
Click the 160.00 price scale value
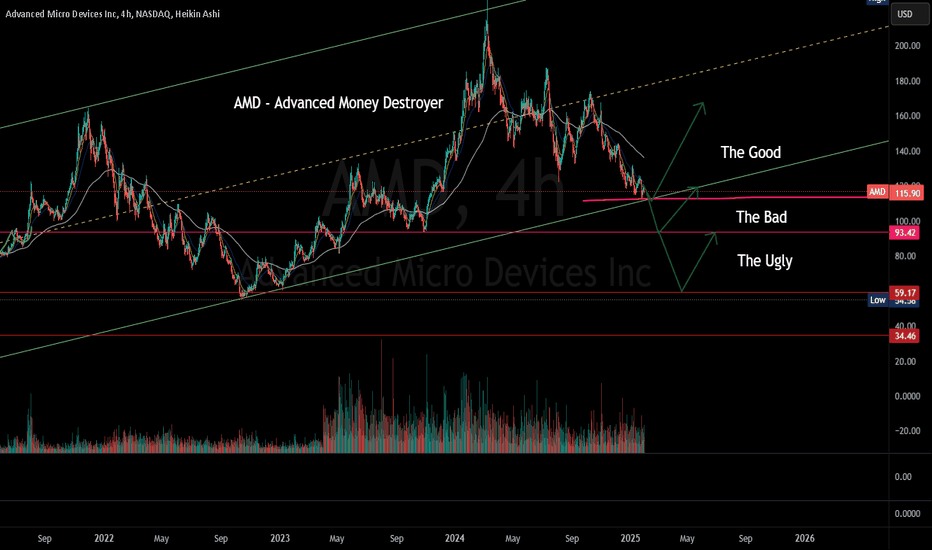[x=907, y=116]
